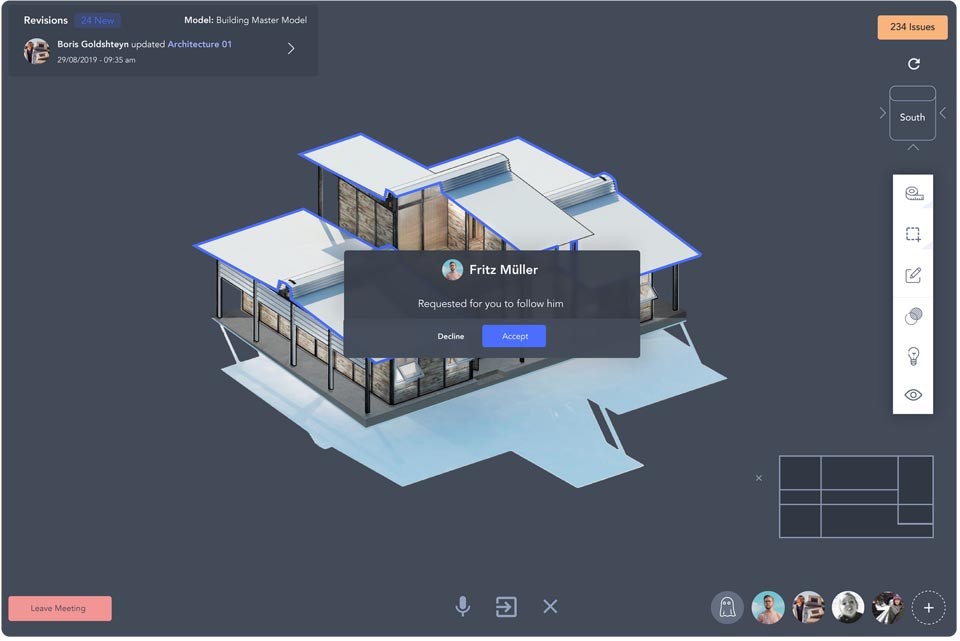Click the exit arrow box icon

pyautogui.click(x=506, y=607)
